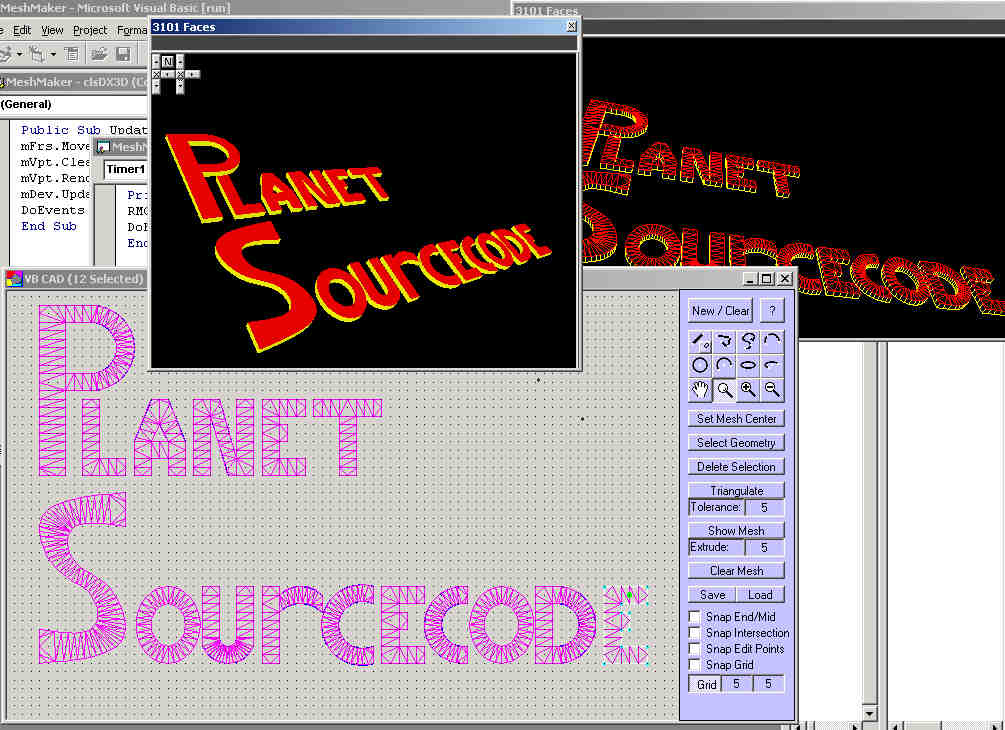Select the zoom window magnifier tool

[725, 390]
